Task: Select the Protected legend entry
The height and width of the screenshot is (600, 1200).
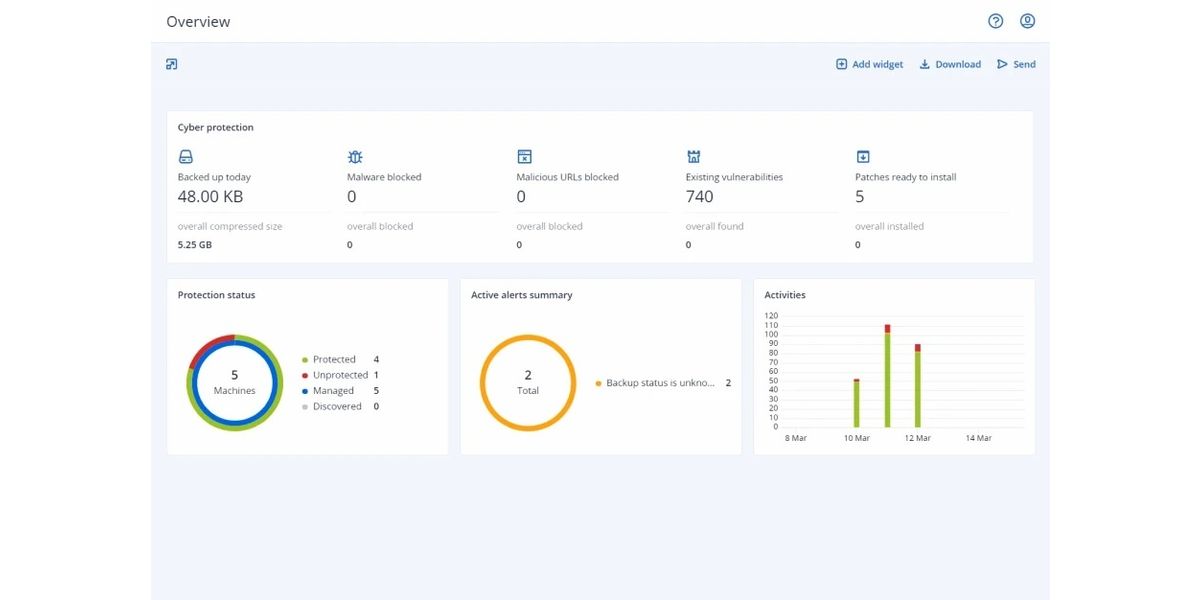Action: click(333, 359)
